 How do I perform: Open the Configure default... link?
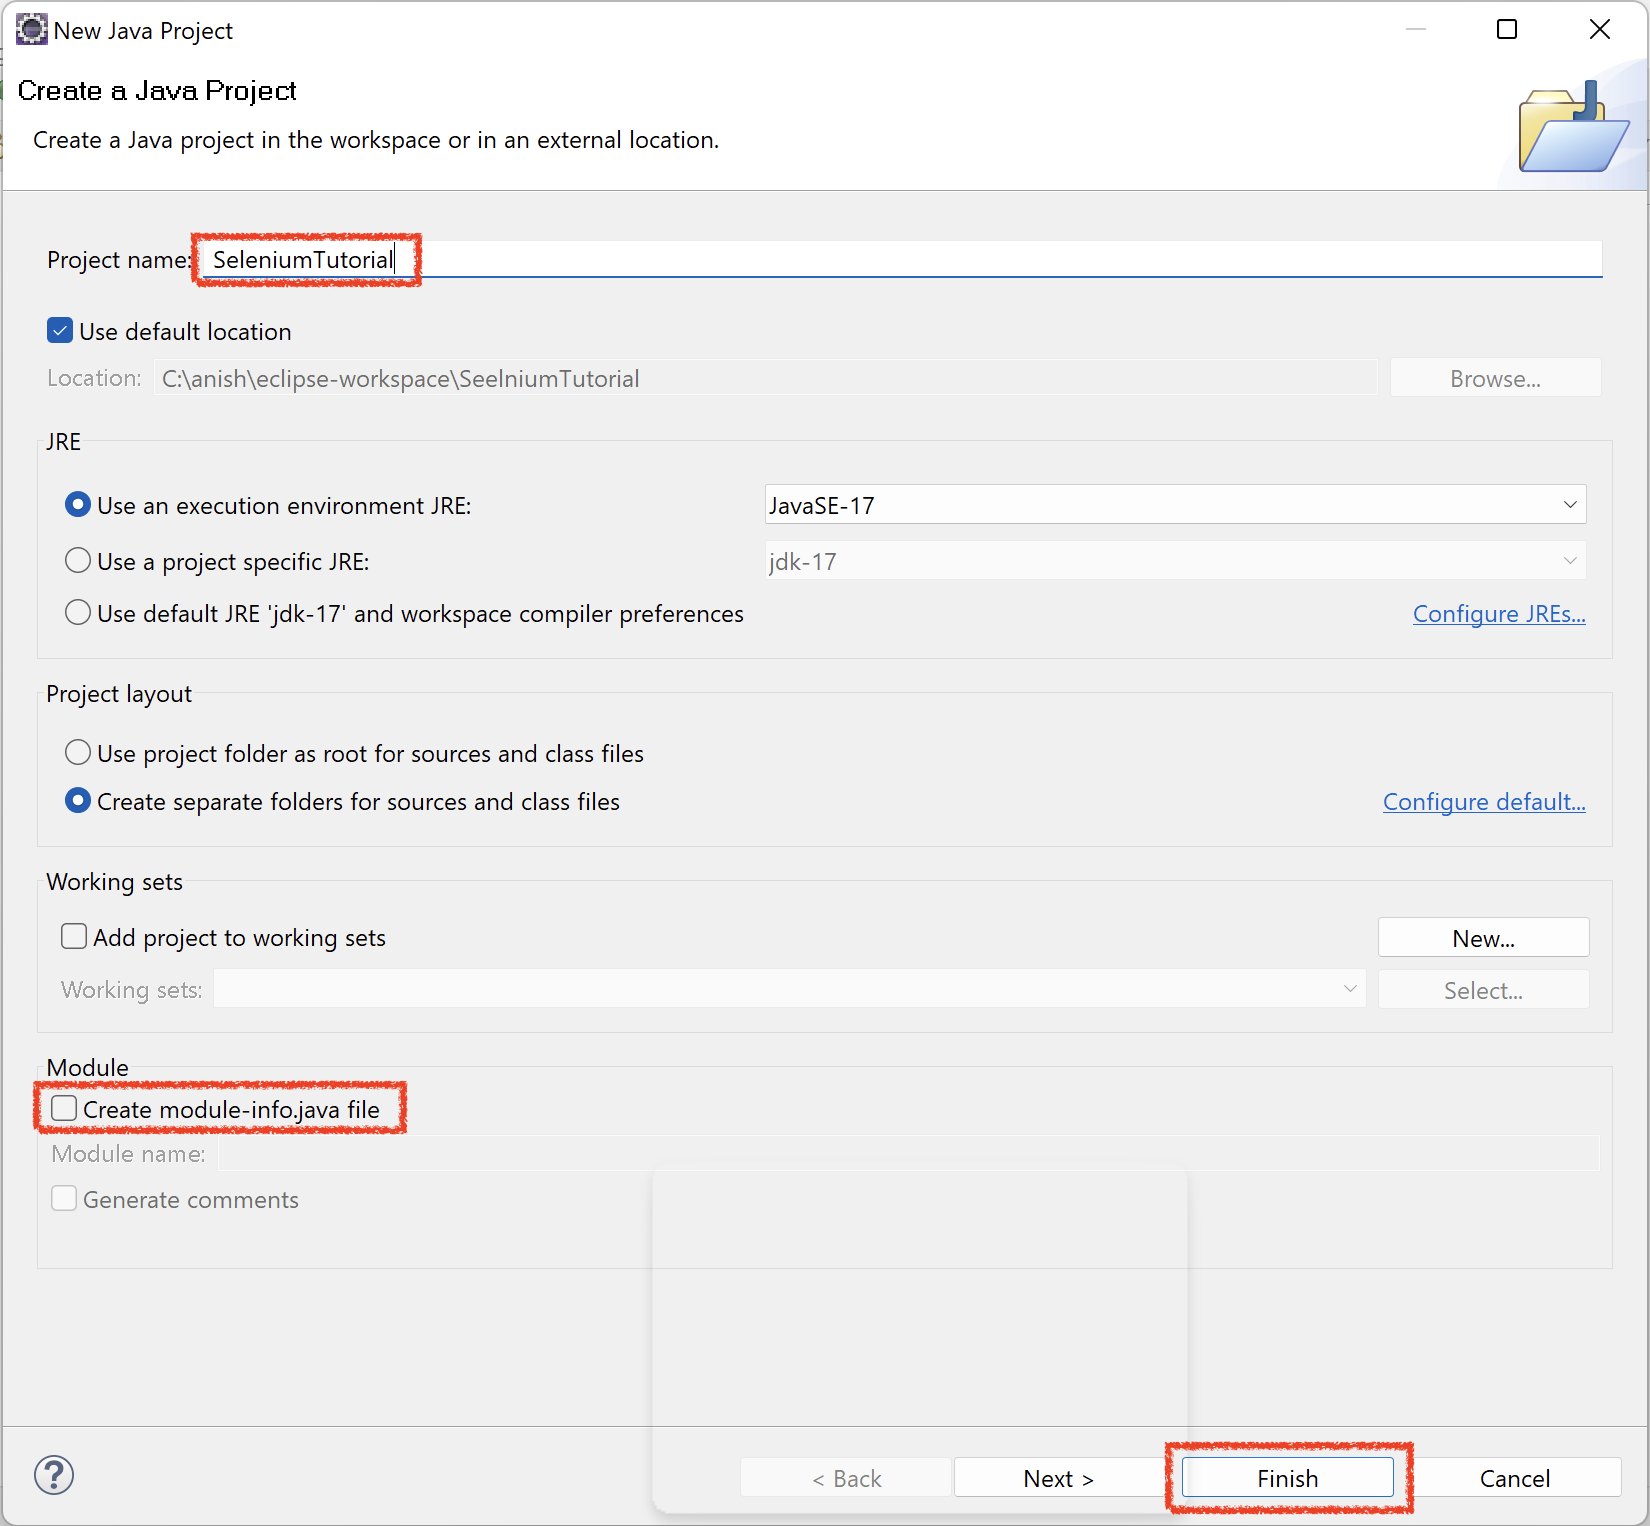(x=1484, y=802)
